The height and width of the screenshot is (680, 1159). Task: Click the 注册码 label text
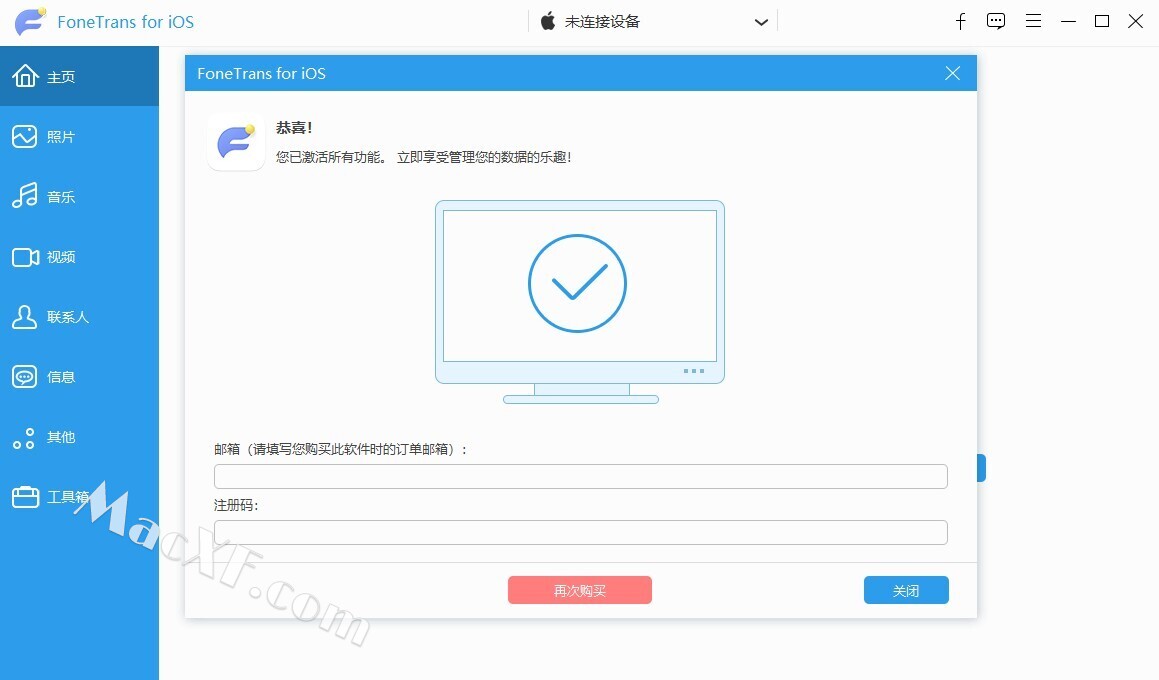coord(236,506)
